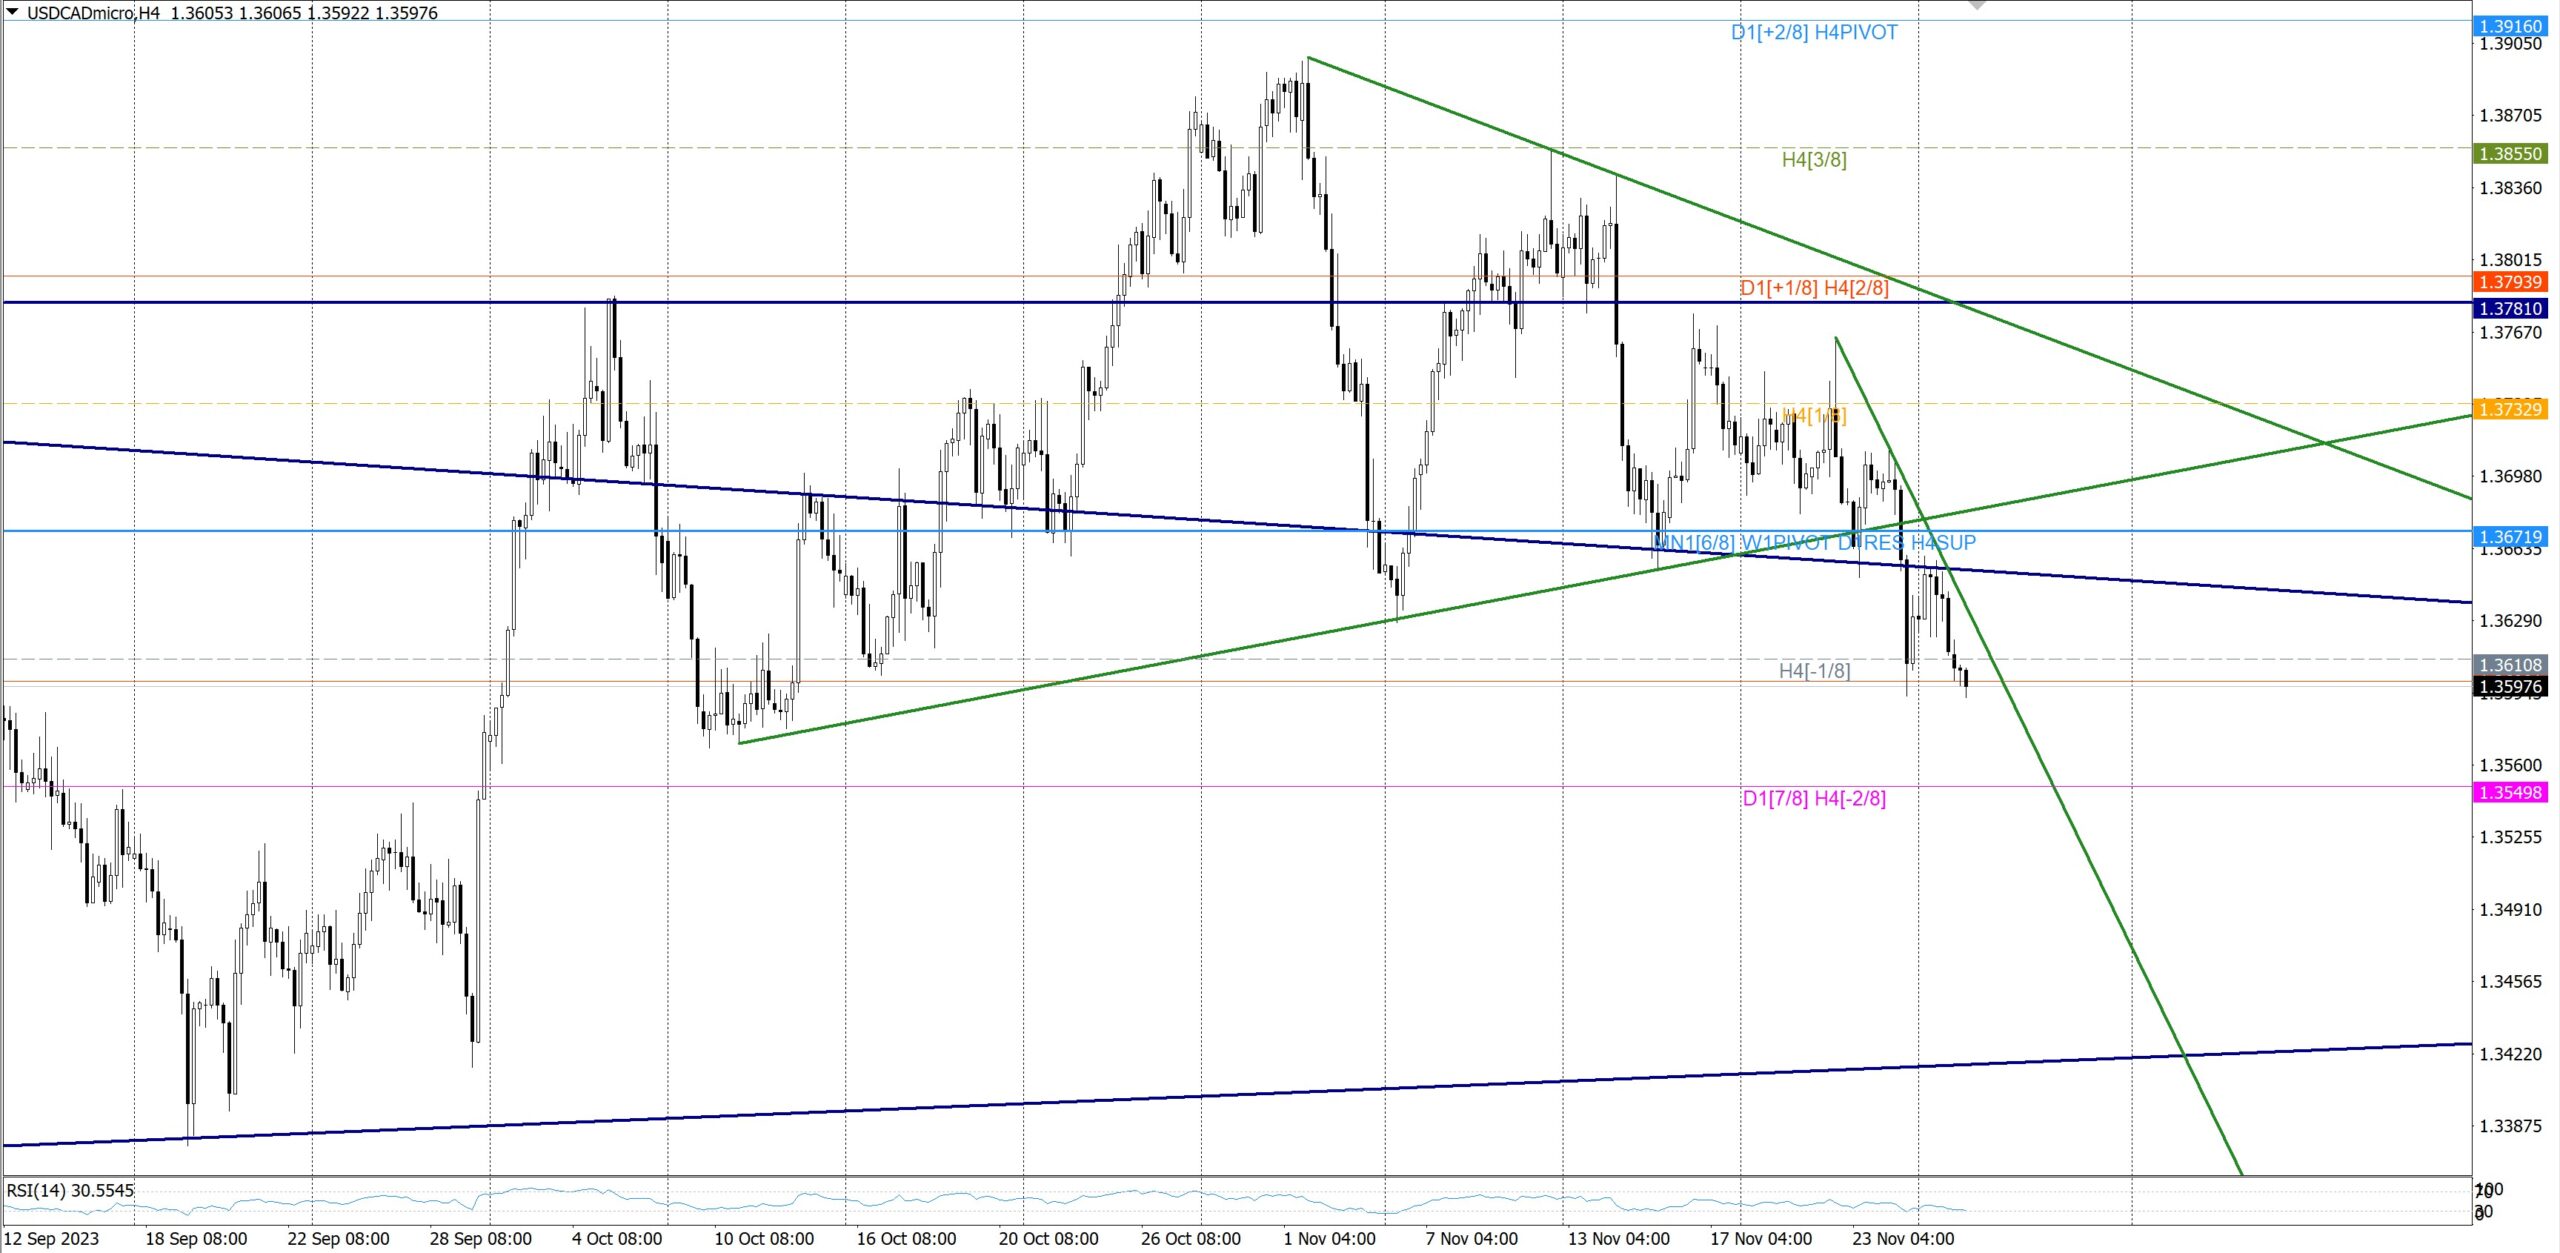Click the D1[+1/8] H4[2/8] label
2560x1253 pixels.
pyautogui.click(x=1814, y=288)
